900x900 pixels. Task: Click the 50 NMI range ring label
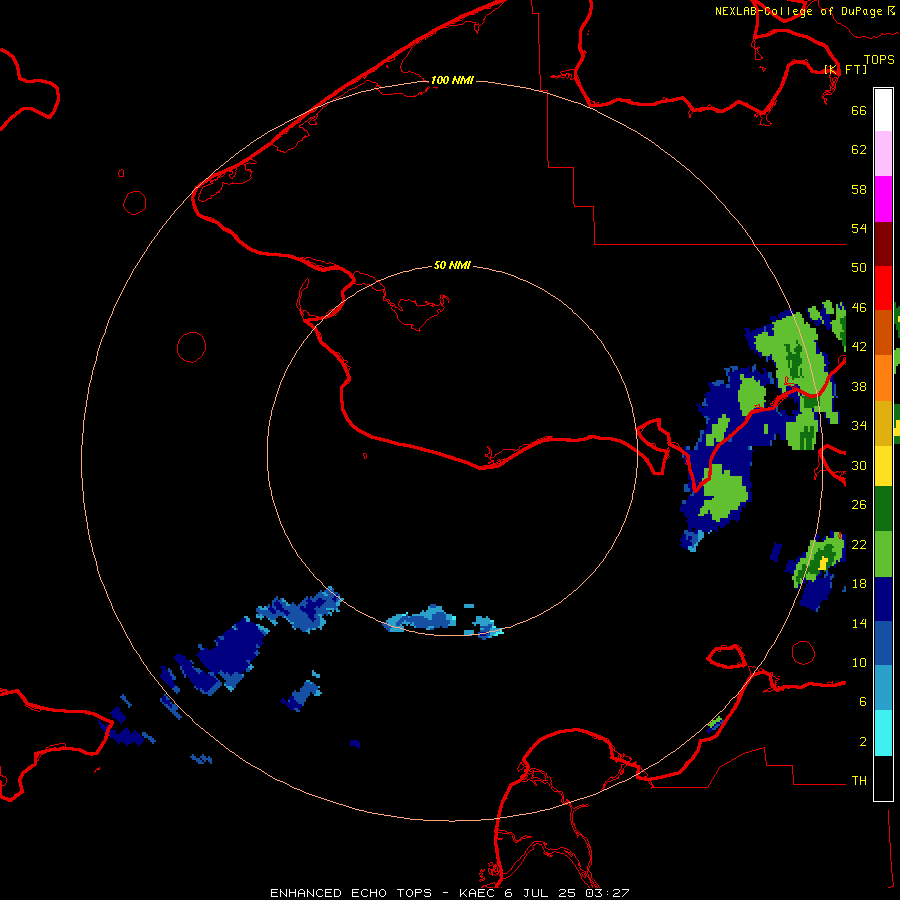(x=452, y=265)
